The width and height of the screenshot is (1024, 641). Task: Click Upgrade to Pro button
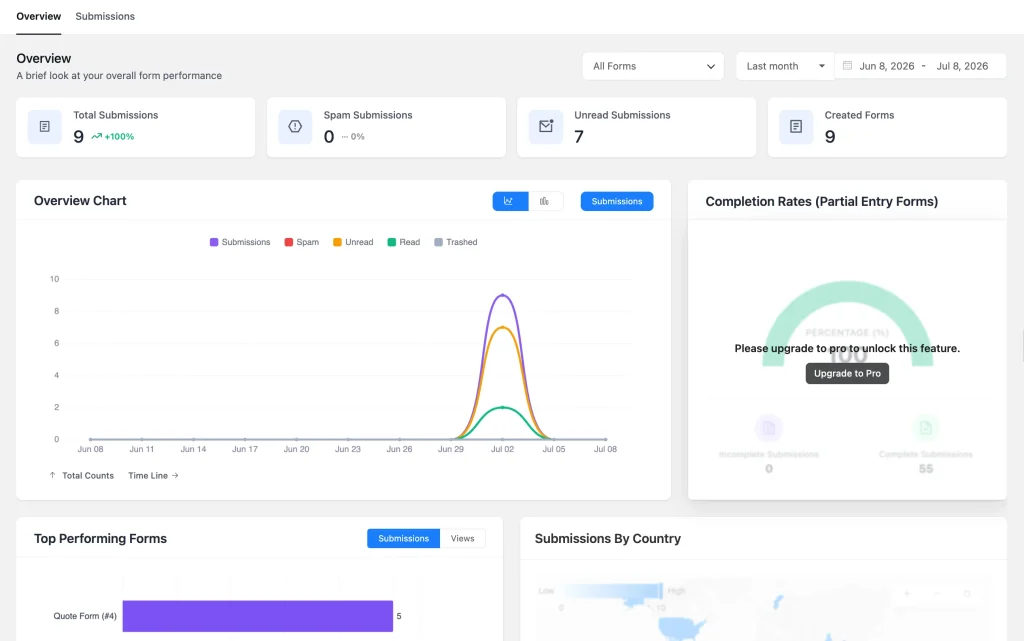coord(847,373)
